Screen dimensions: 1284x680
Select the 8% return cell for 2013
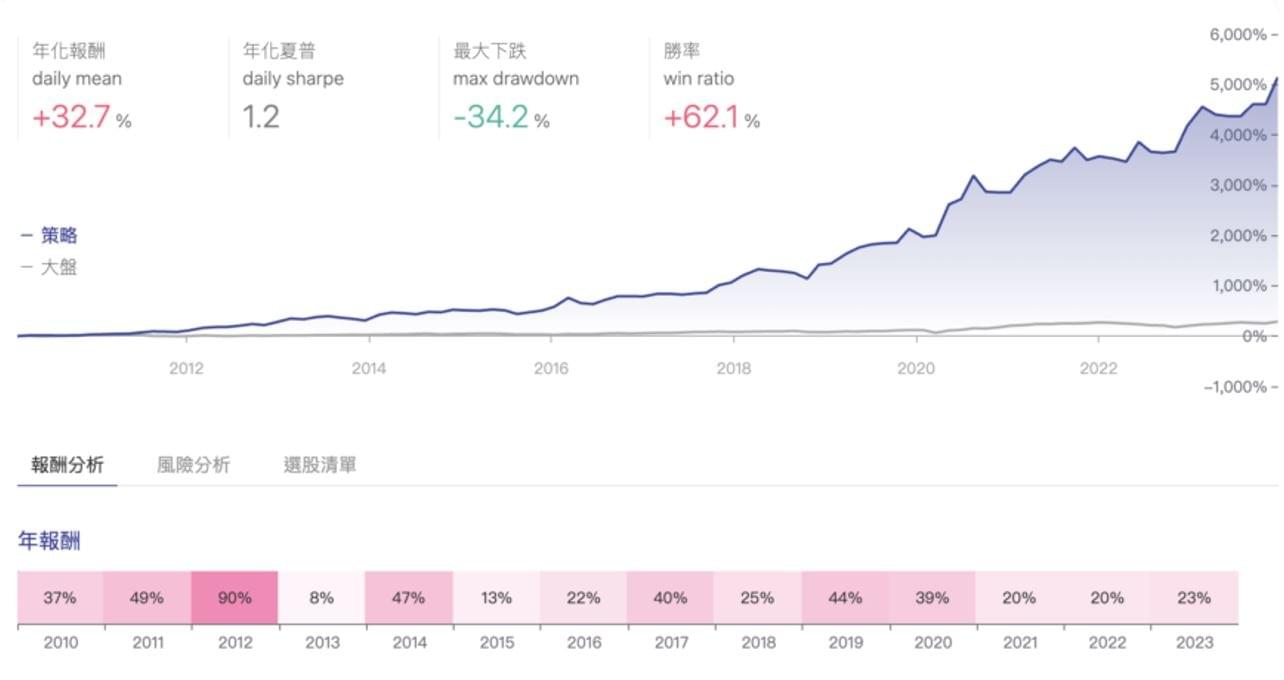tap(321, 597)
